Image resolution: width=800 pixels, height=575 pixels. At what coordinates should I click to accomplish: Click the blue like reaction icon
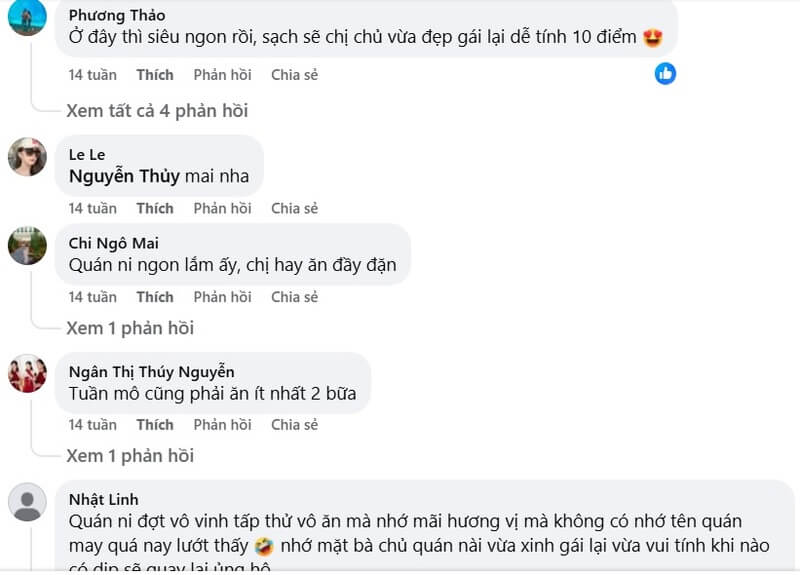(665, 73)
